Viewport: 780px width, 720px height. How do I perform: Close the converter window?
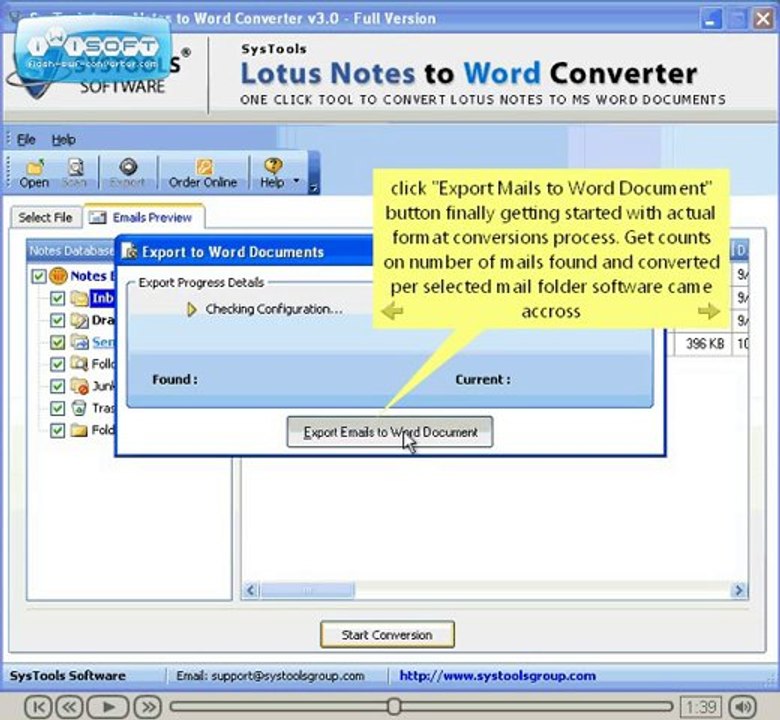763,19
